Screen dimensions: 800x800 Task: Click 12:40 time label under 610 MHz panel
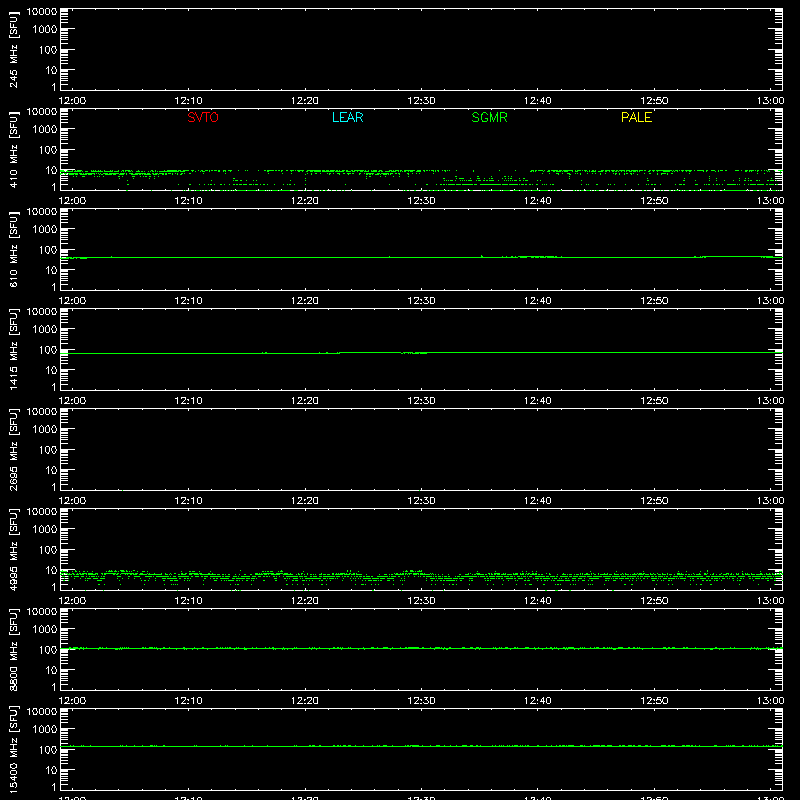(538, 301)
